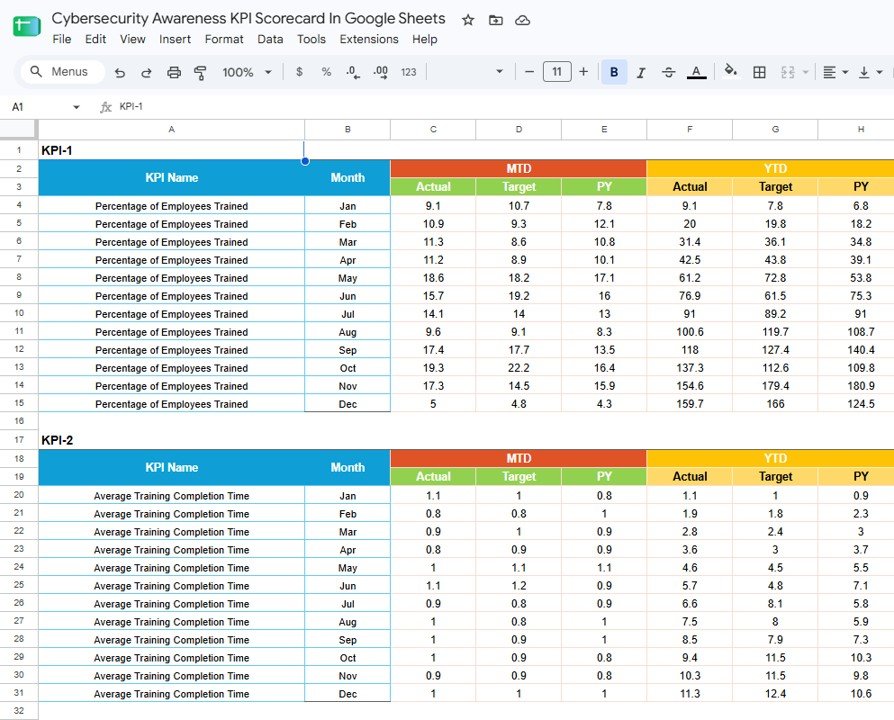The image size is (894, 720).
Task: Open the font family dropdown arrow
Action: click(x=499, y=72)
